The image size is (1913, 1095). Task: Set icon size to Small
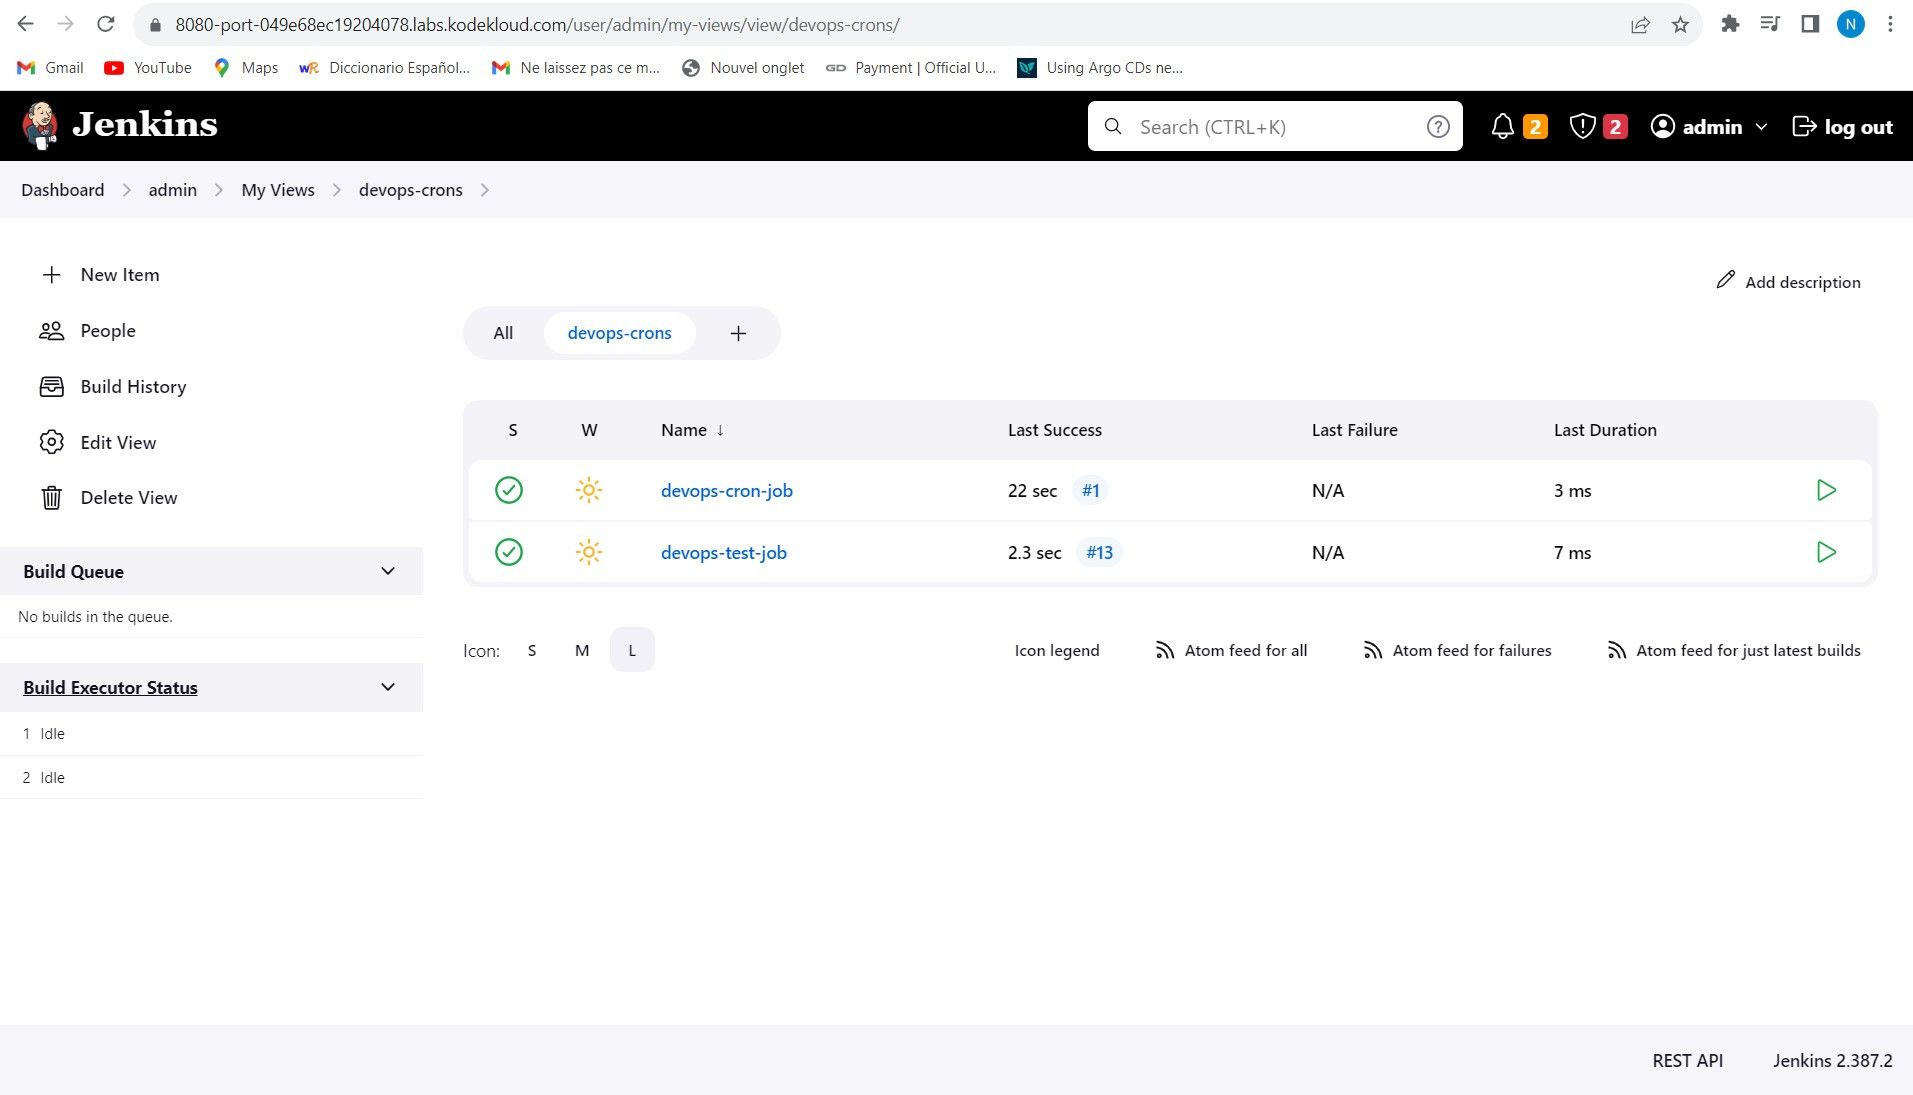[532, 650]
